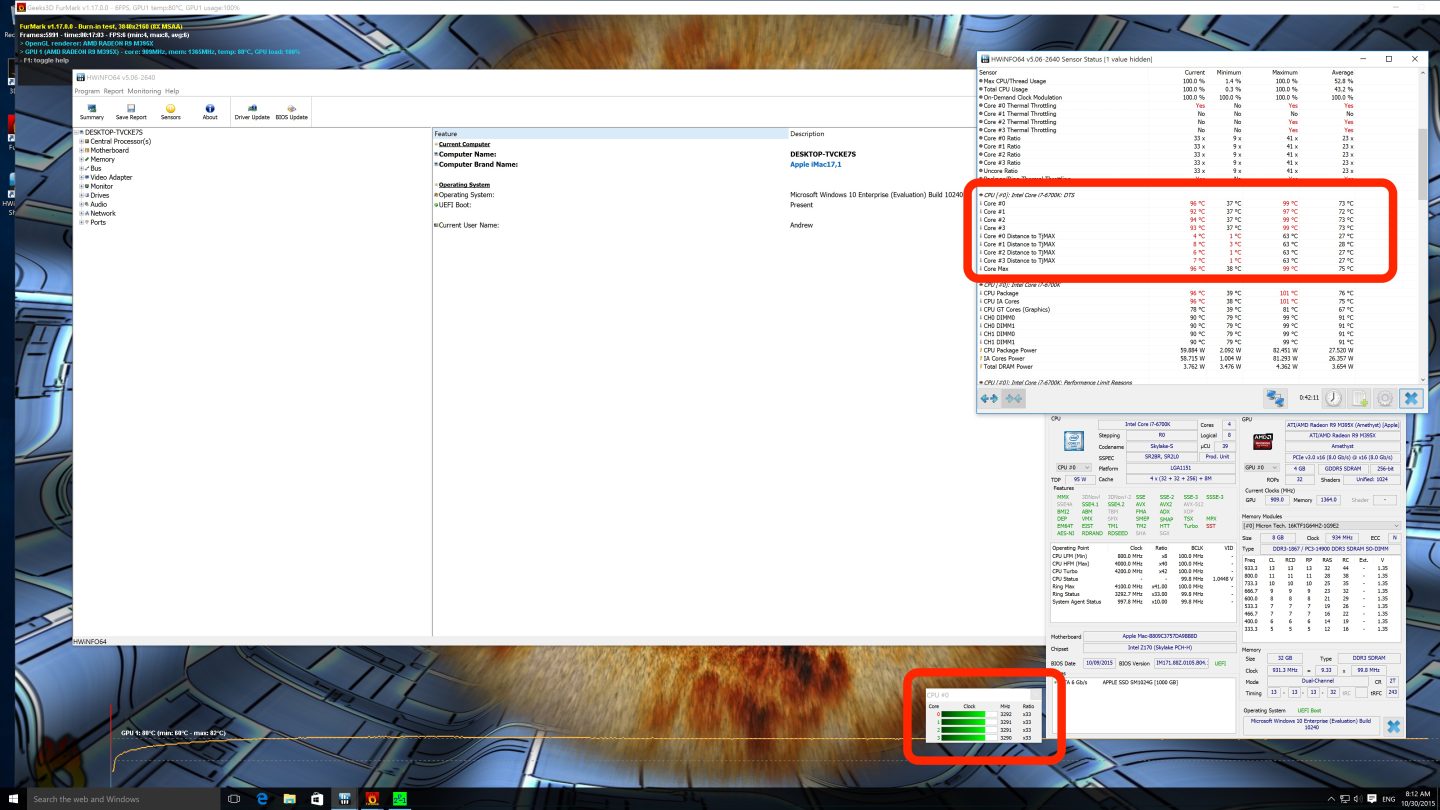Open the Monitoring menu

pyautogui.click(x=144, y=91)
